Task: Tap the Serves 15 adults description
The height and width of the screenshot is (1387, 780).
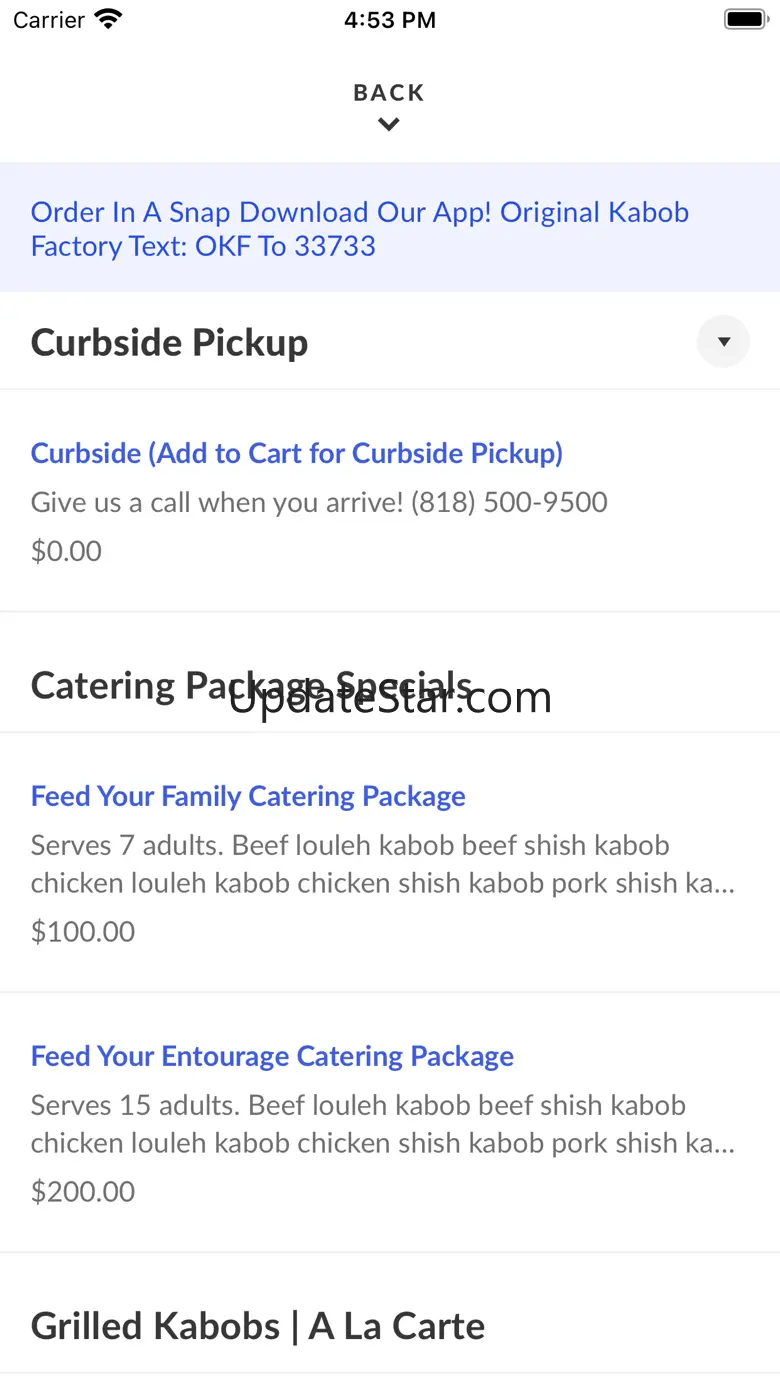Action: 383,1124
